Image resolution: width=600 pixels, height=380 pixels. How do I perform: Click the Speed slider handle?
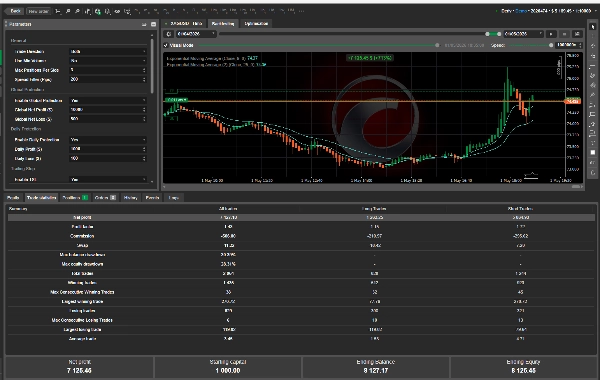click(x=551, y=45)
